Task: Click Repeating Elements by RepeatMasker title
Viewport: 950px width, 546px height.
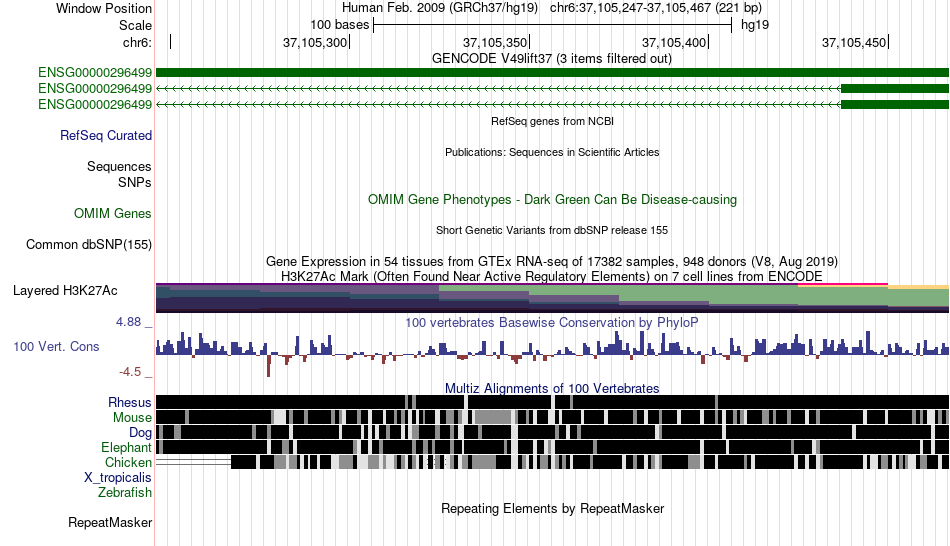Action: pyautogui.click(x=552, y=508)
